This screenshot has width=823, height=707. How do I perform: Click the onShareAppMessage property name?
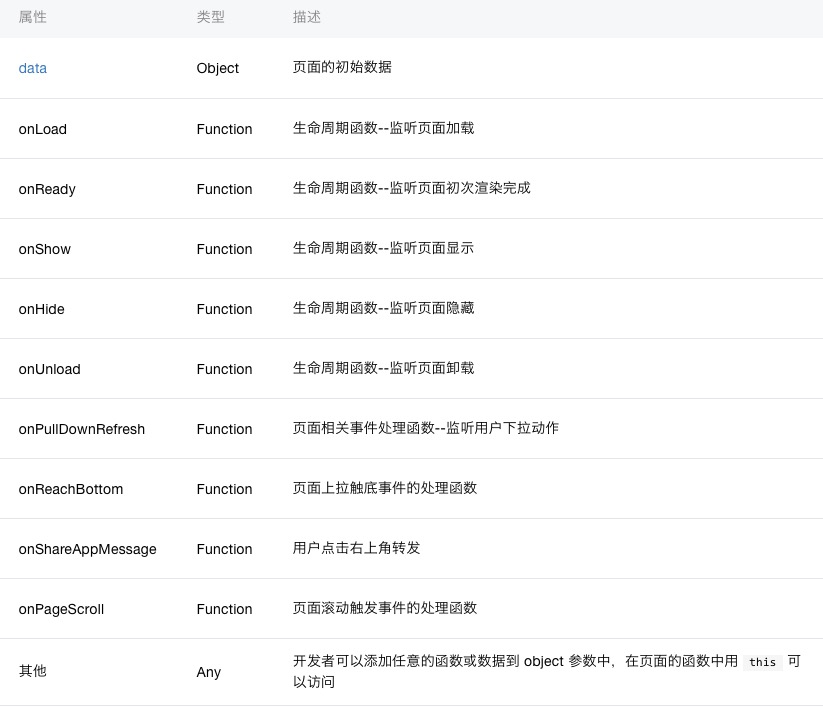coord(88,550)
